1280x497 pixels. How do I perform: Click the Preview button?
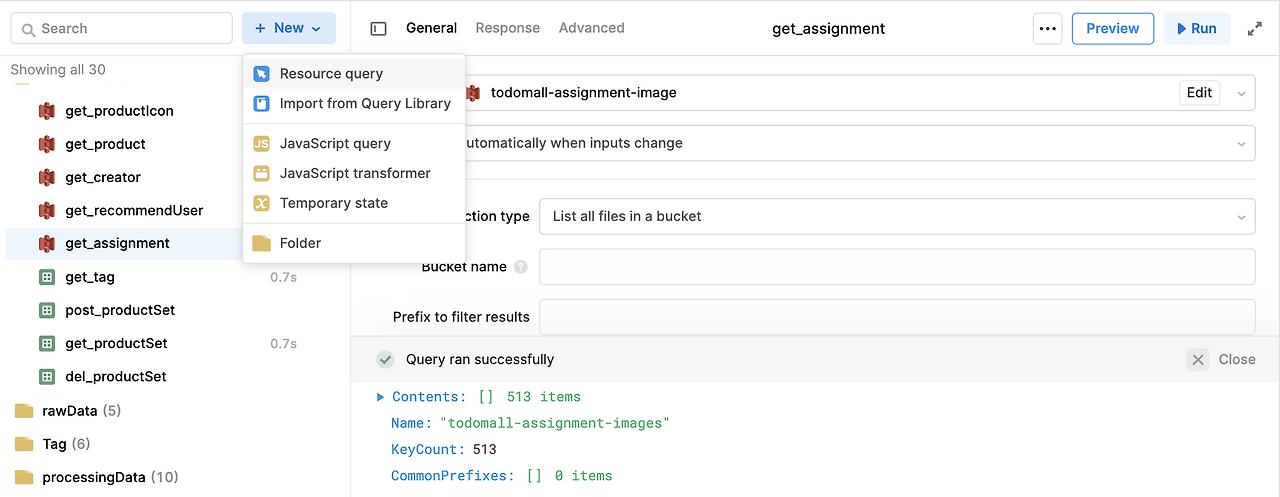point(1112,29)
